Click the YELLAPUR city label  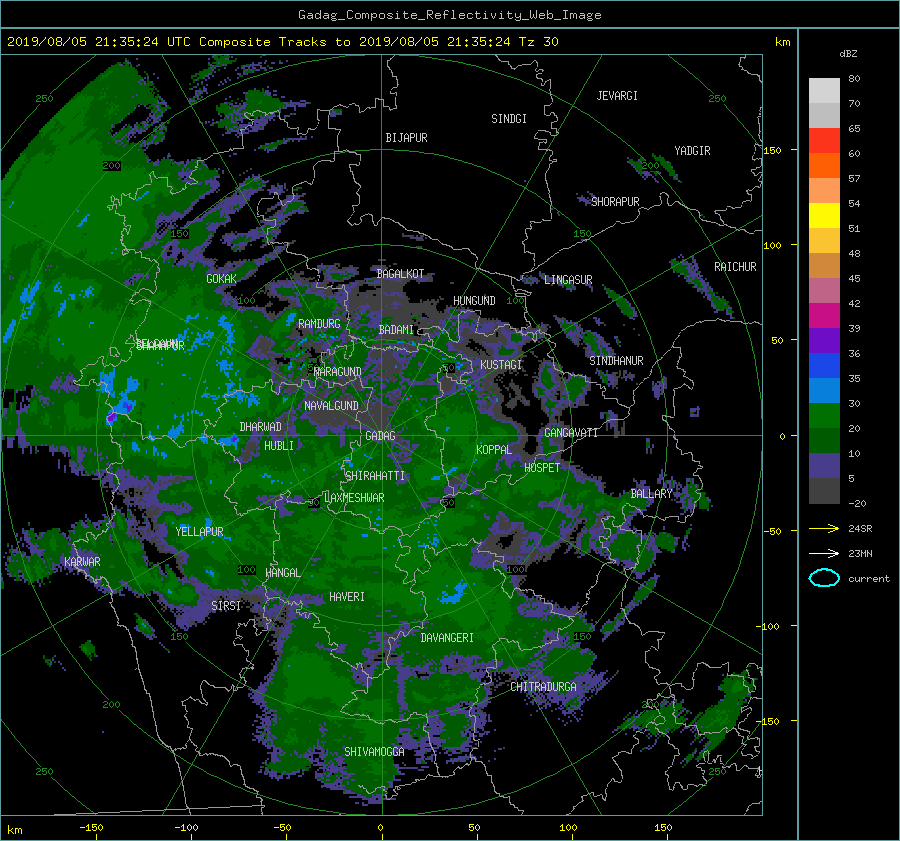point(199,532)
